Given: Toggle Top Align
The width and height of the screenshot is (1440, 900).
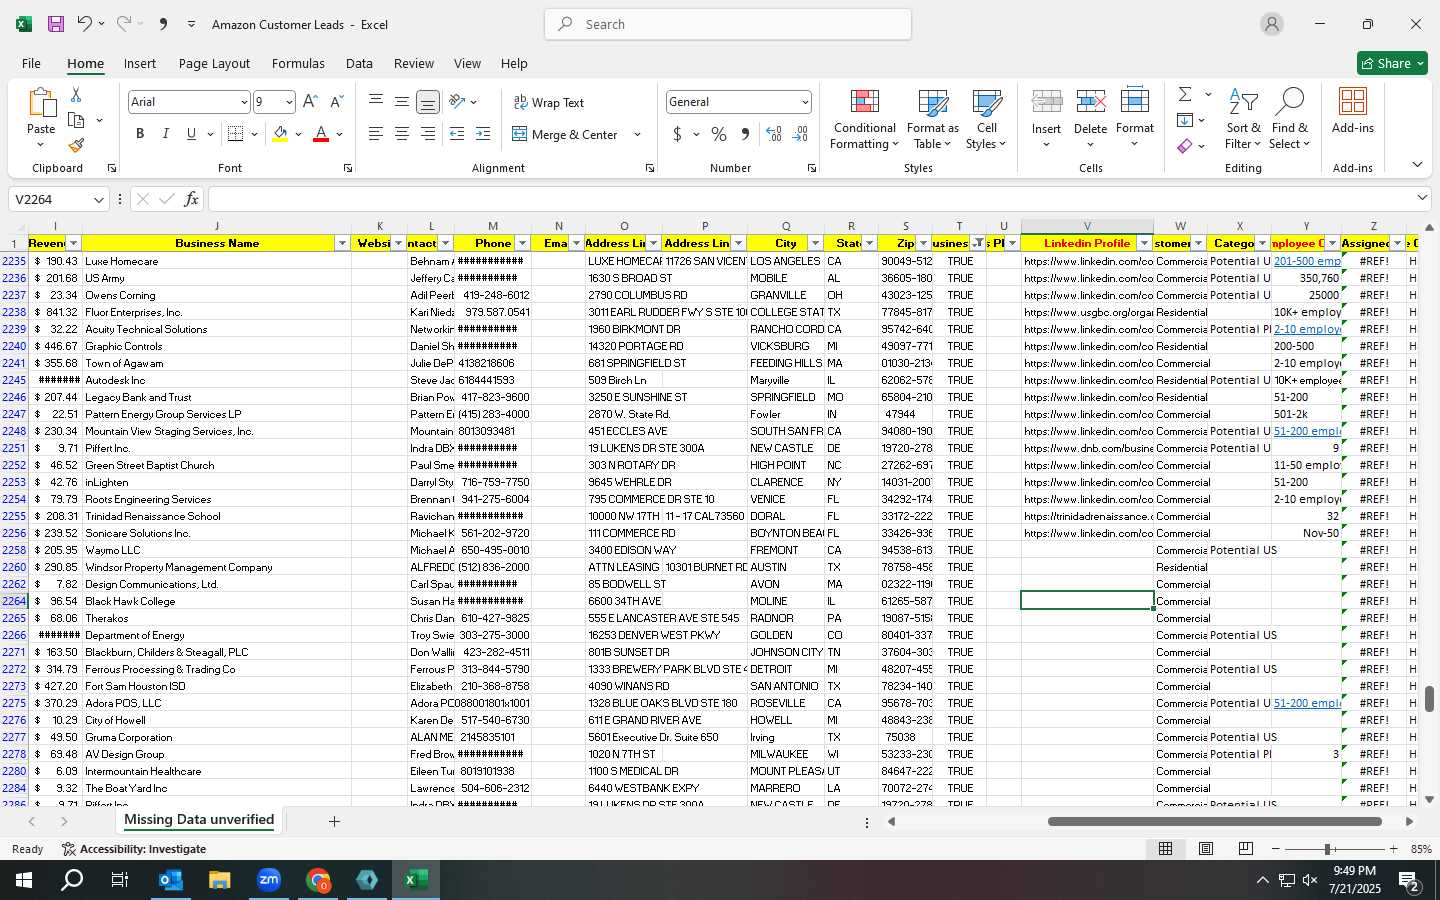Looking at the screenshot, I should tap(376, 101).
